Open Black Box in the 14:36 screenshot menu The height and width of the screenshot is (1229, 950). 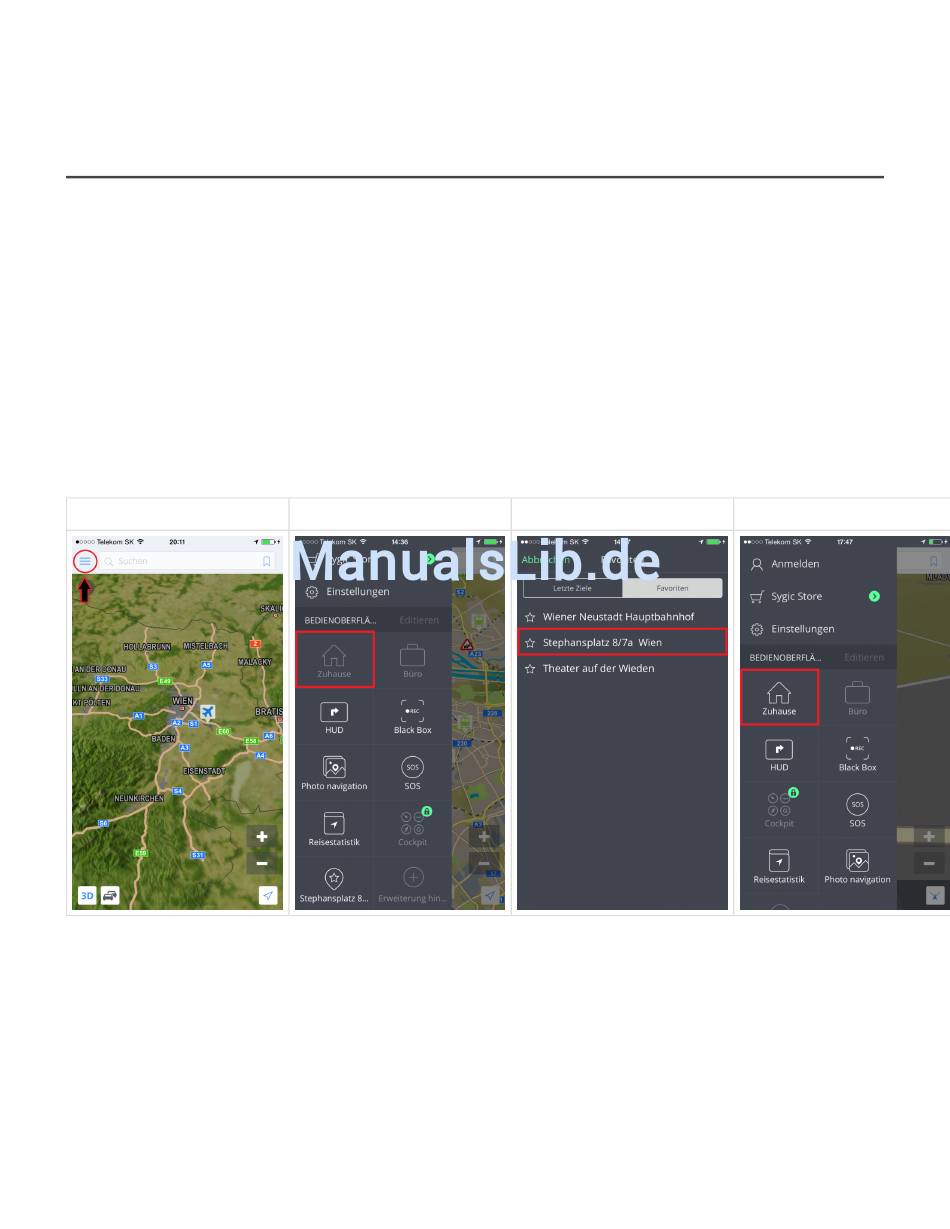(412, 717)
